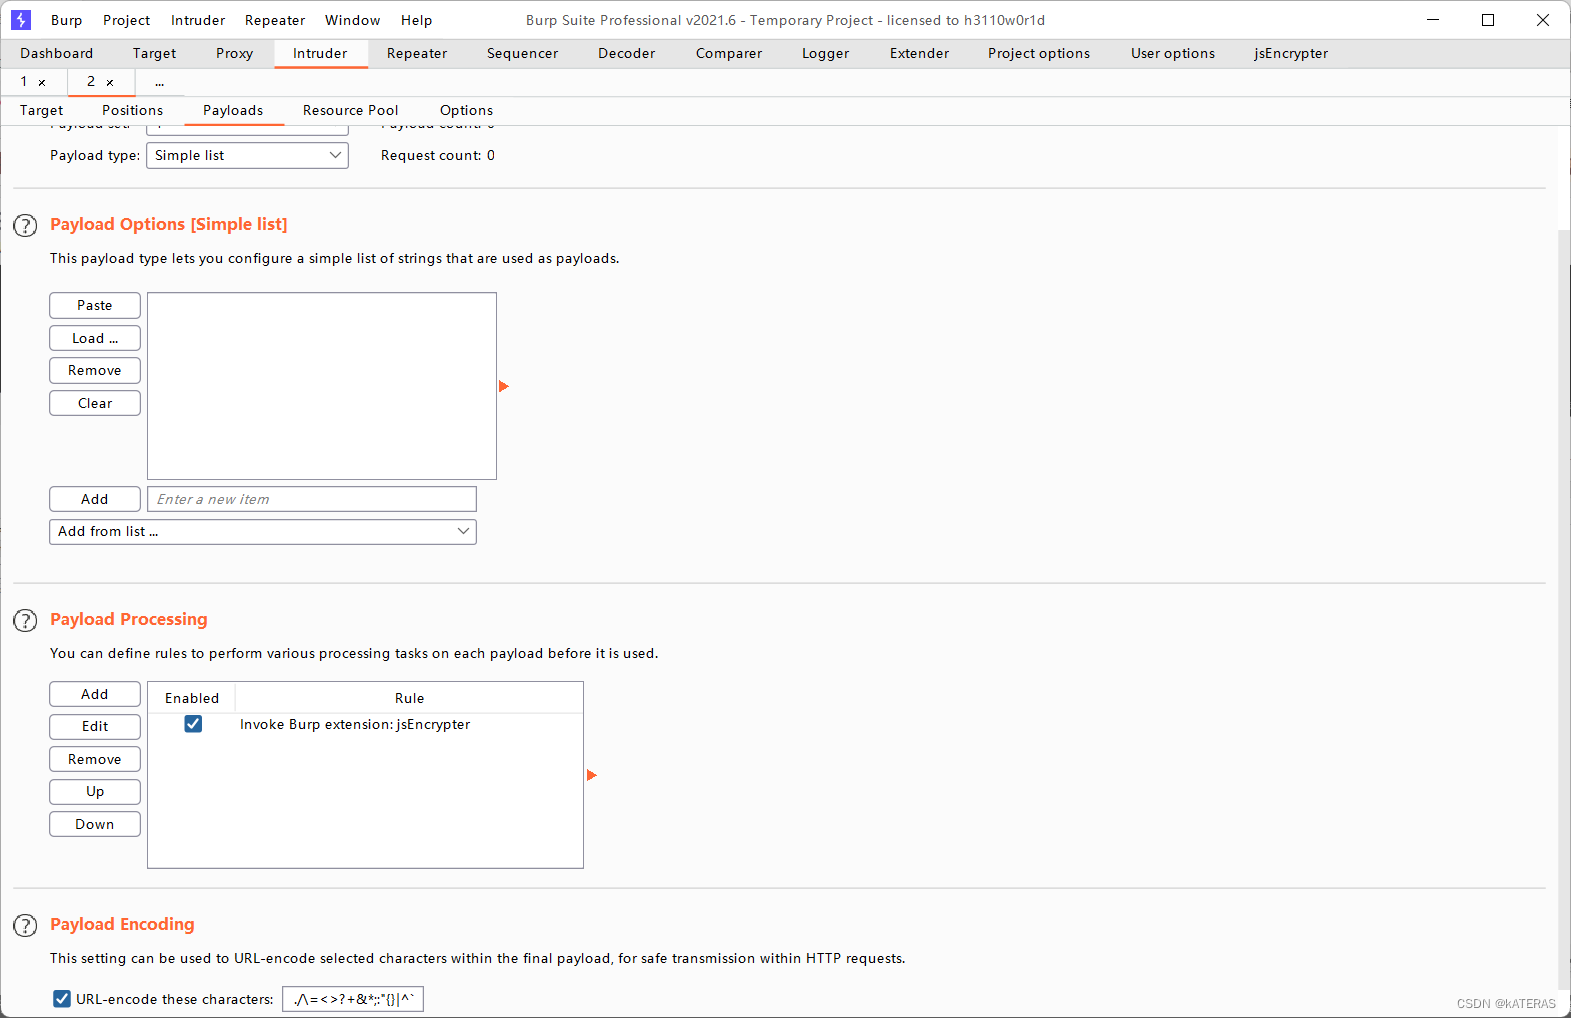Click Add next to new item field
1571x1018 pixels.
95,499
